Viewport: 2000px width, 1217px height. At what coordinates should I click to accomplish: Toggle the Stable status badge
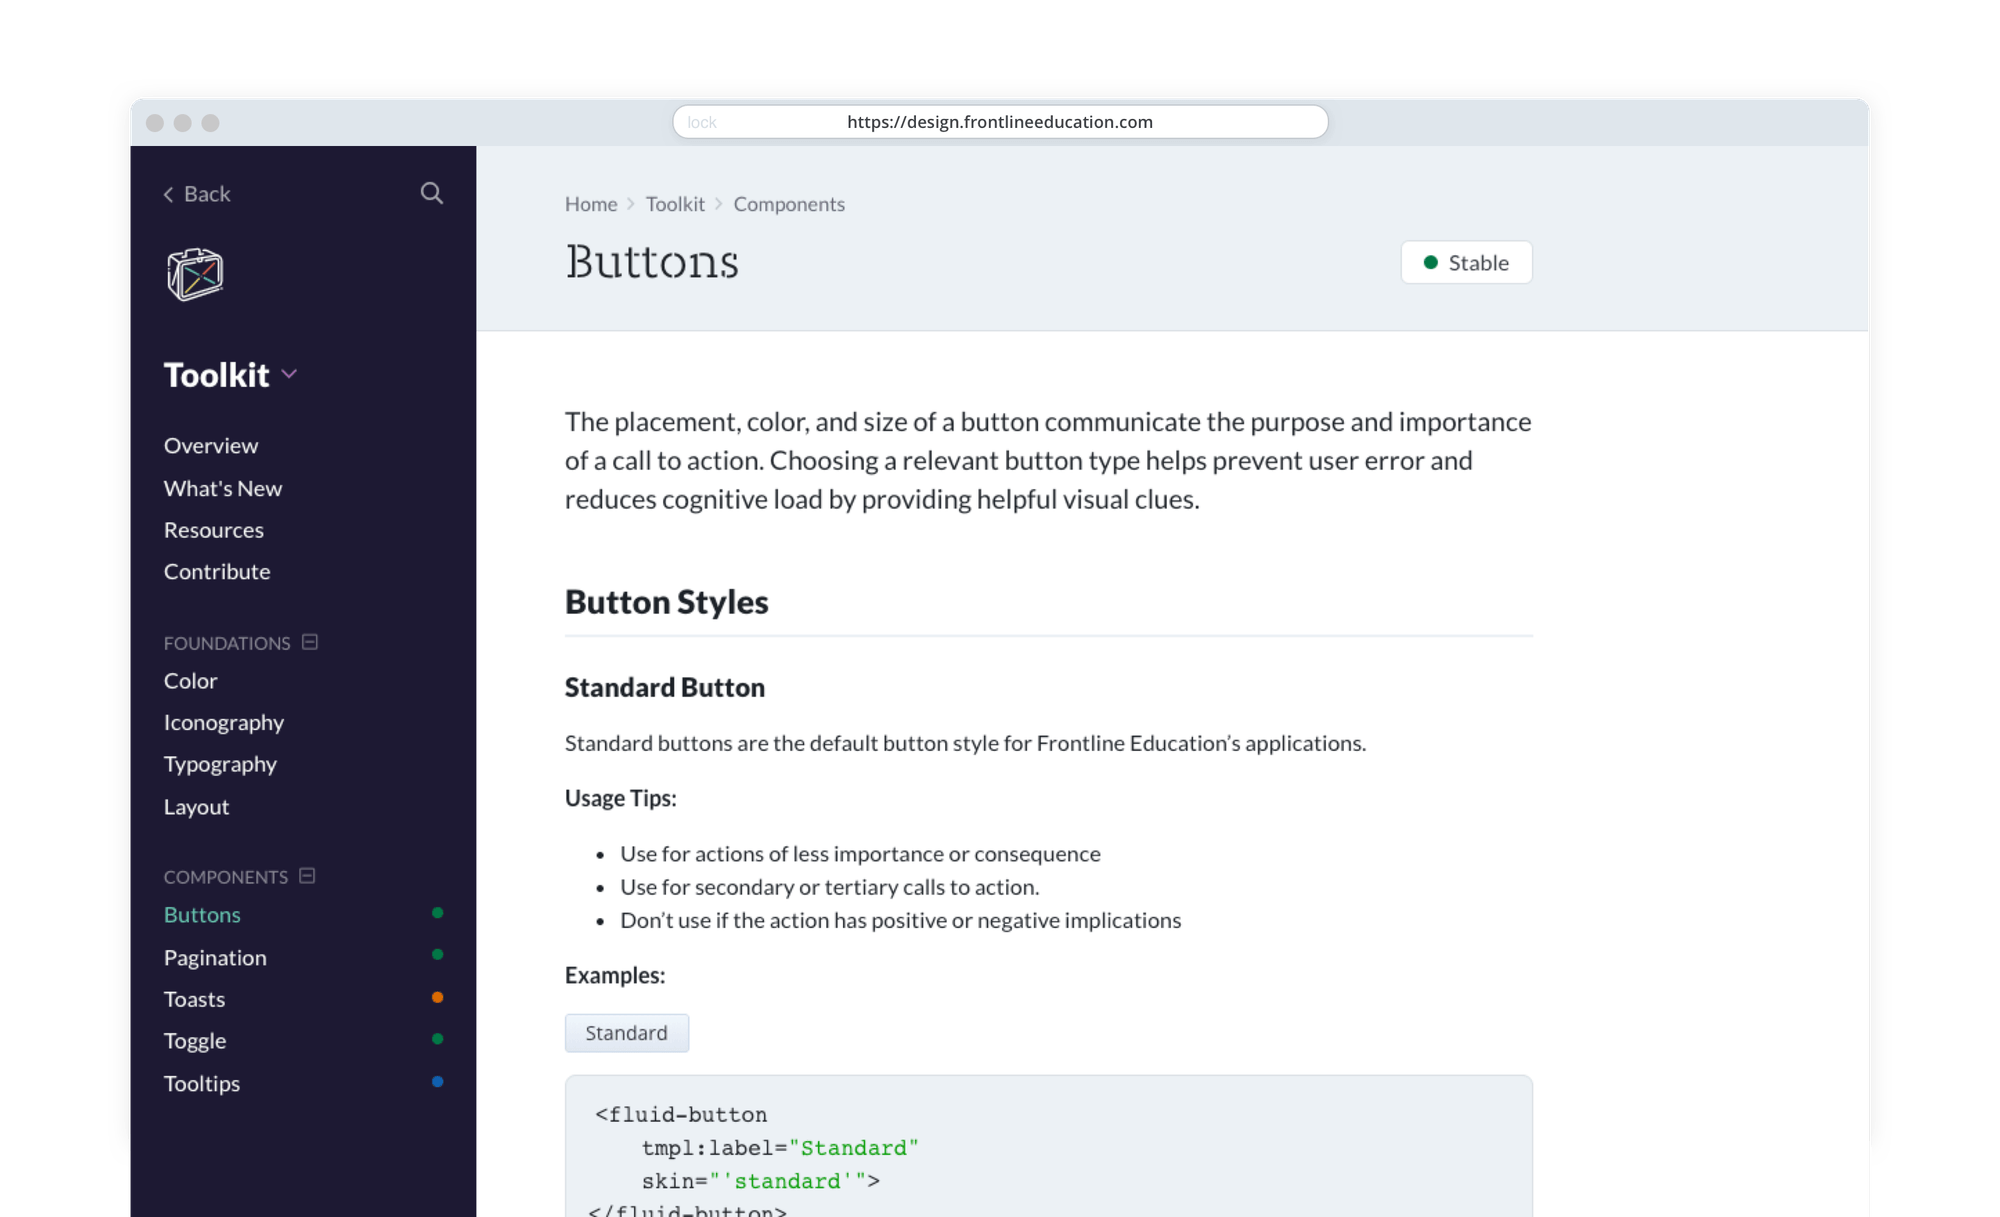point(1464,261)
